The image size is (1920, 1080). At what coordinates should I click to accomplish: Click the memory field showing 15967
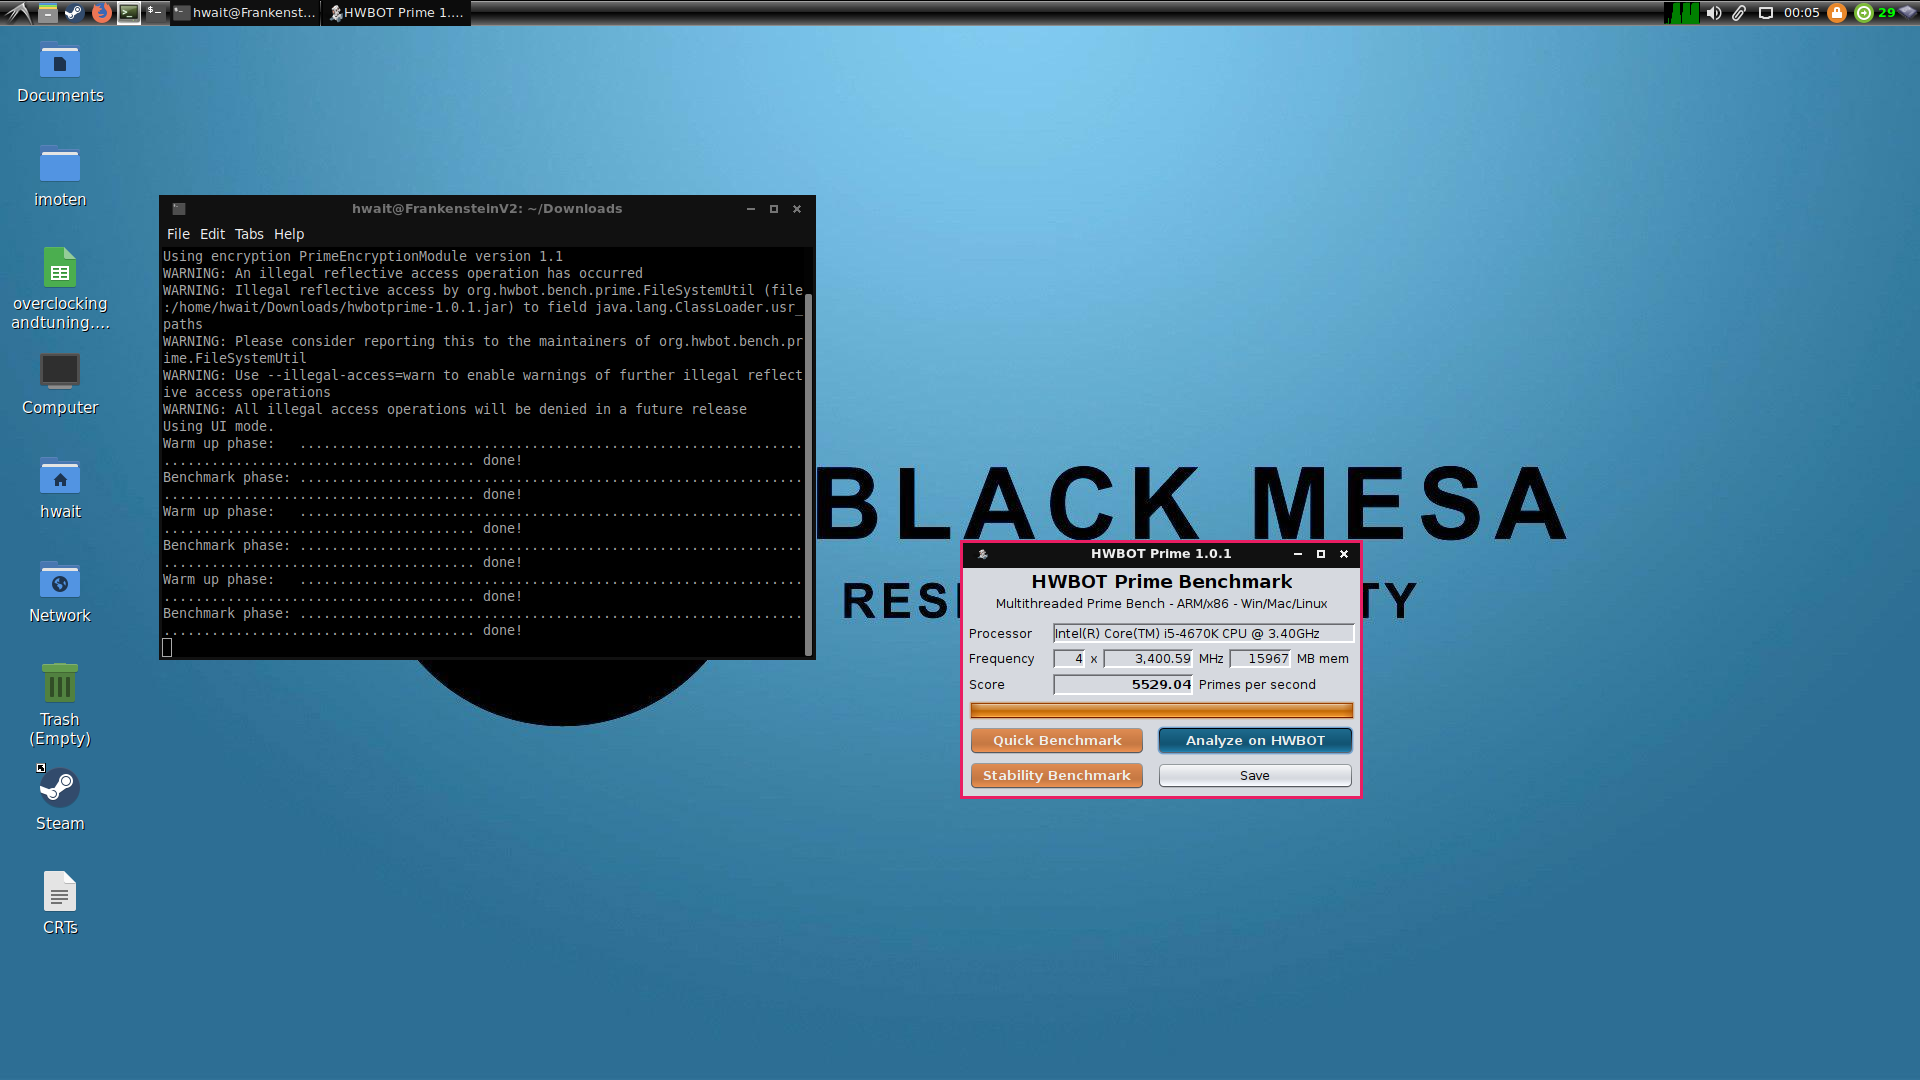pos(1260,659)
